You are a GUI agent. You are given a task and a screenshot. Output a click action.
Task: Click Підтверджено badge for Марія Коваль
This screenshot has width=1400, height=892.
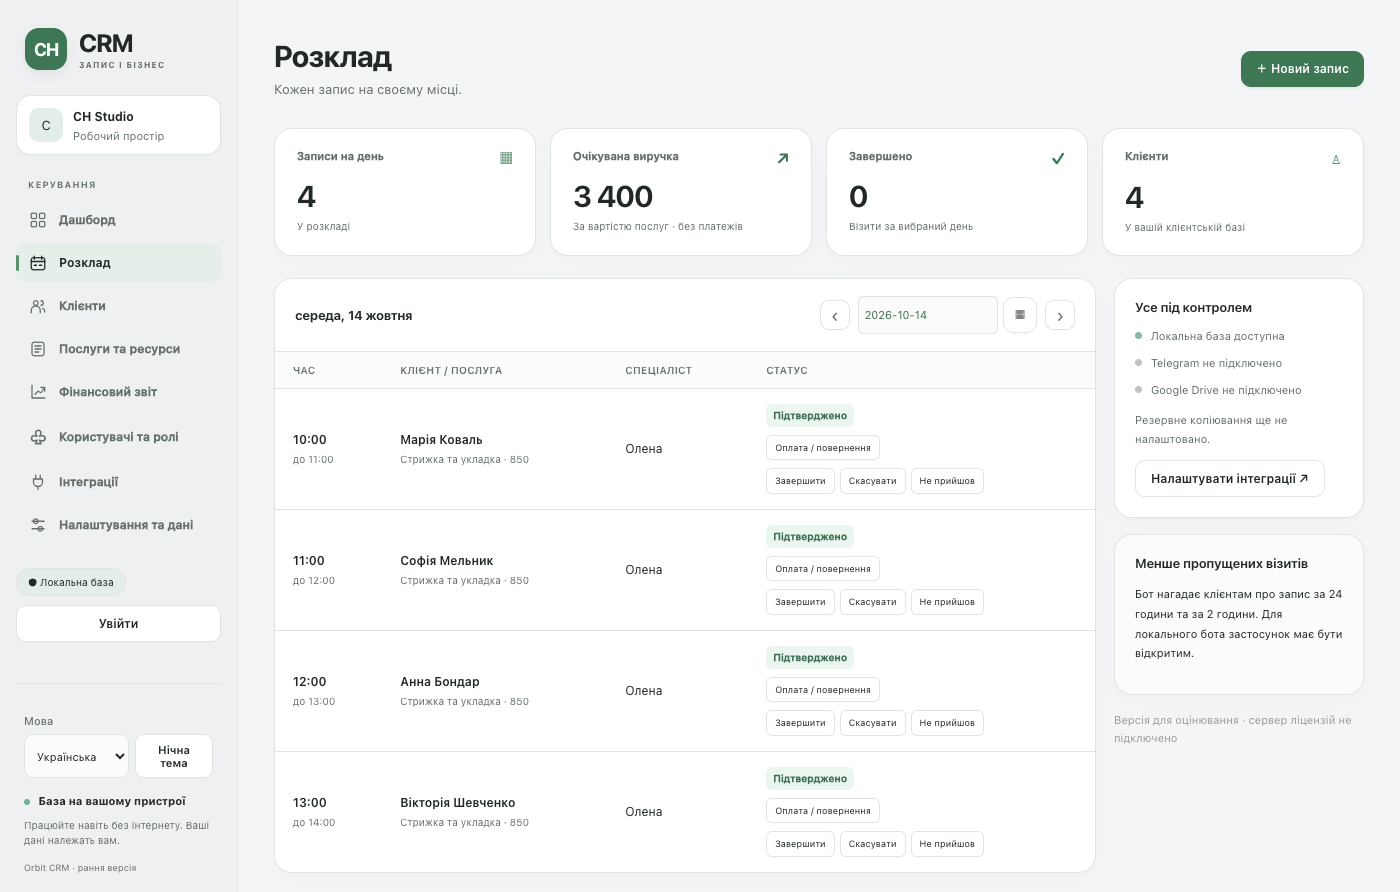click(810, 416)
